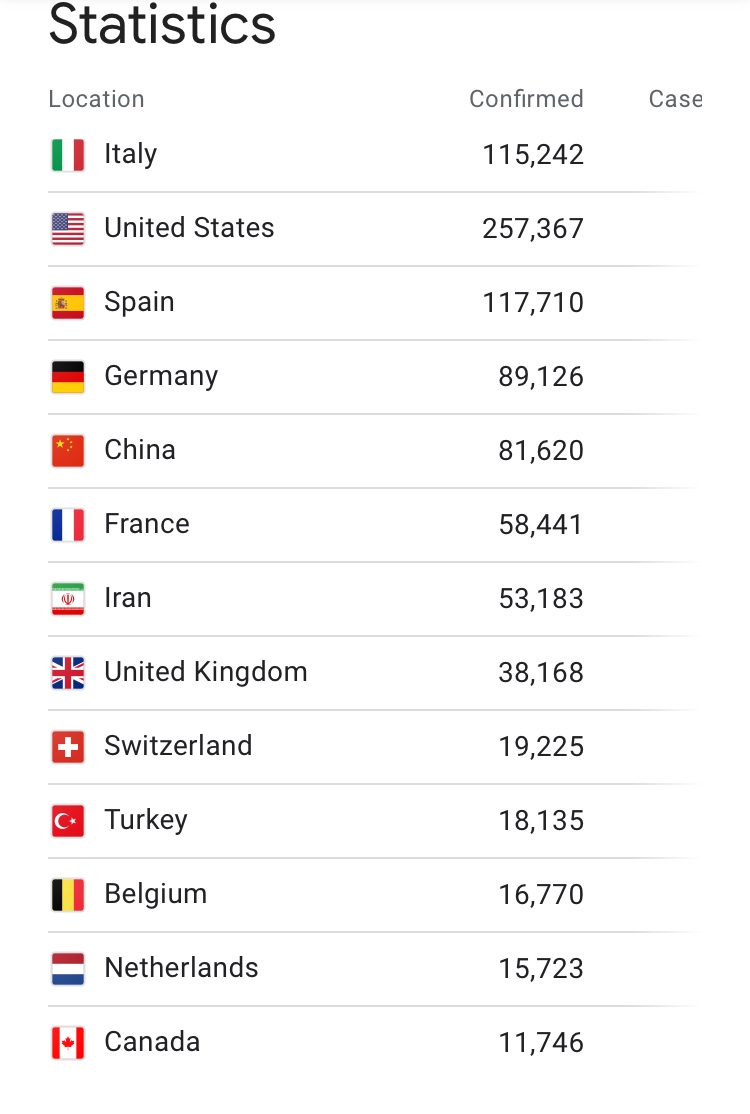Click the Iran flag icon
Screen dimensions: 750x1114
pos(68,599)
